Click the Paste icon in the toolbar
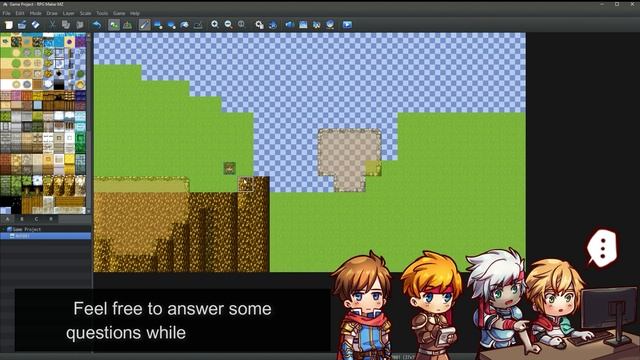 pyautogui.click(x=80, y=25)
